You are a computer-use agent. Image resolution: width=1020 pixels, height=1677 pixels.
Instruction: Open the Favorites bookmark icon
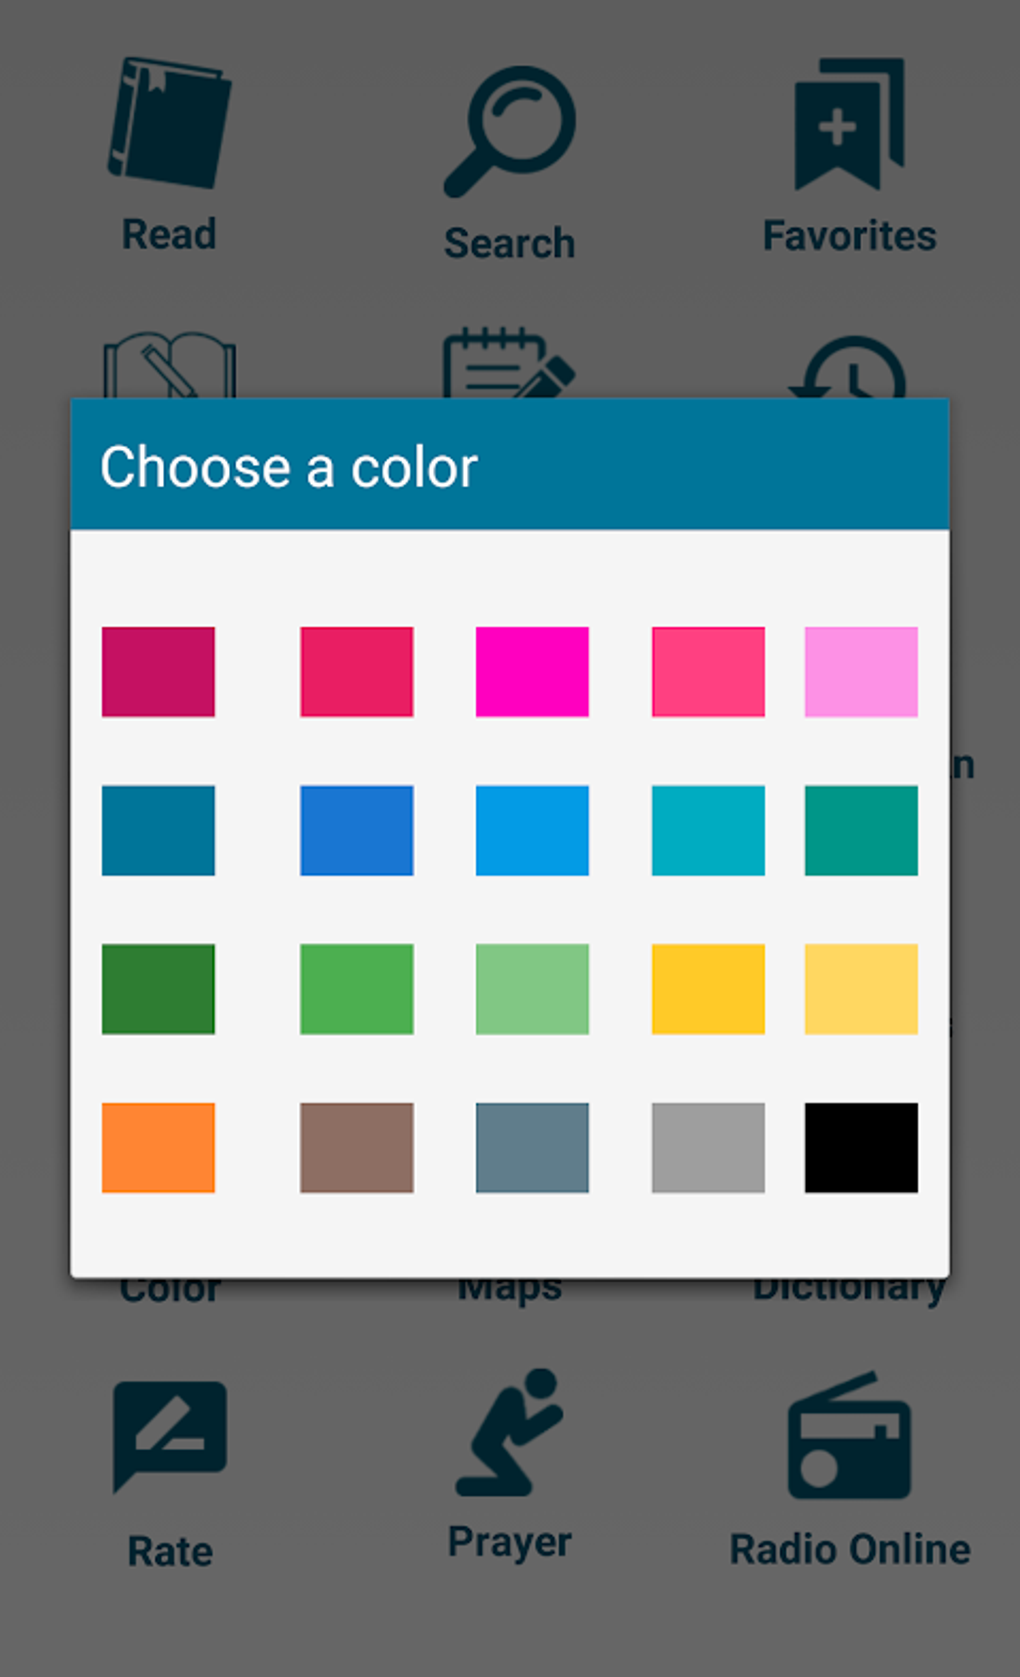tap(849, 124)
